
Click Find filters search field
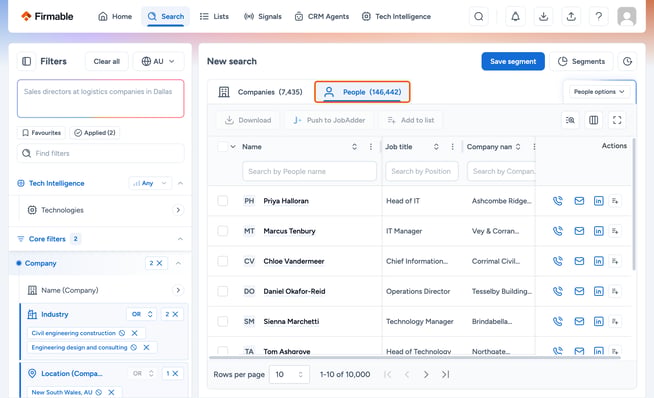101,153
